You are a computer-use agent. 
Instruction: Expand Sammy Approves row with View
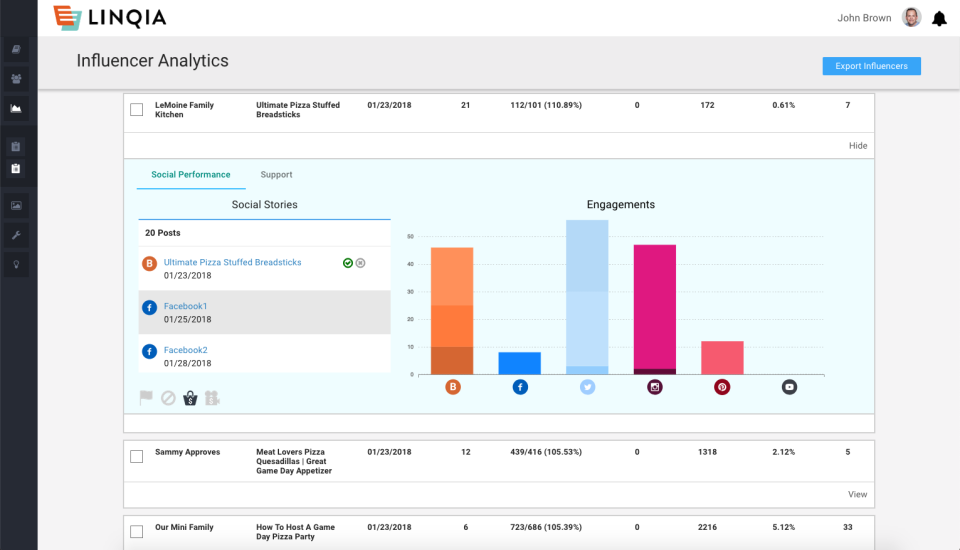click(857, 494)
